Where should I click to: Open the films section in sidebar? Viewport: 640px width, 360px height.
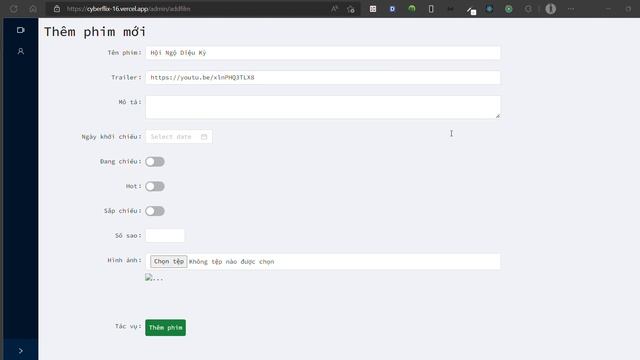click(20, 30)
